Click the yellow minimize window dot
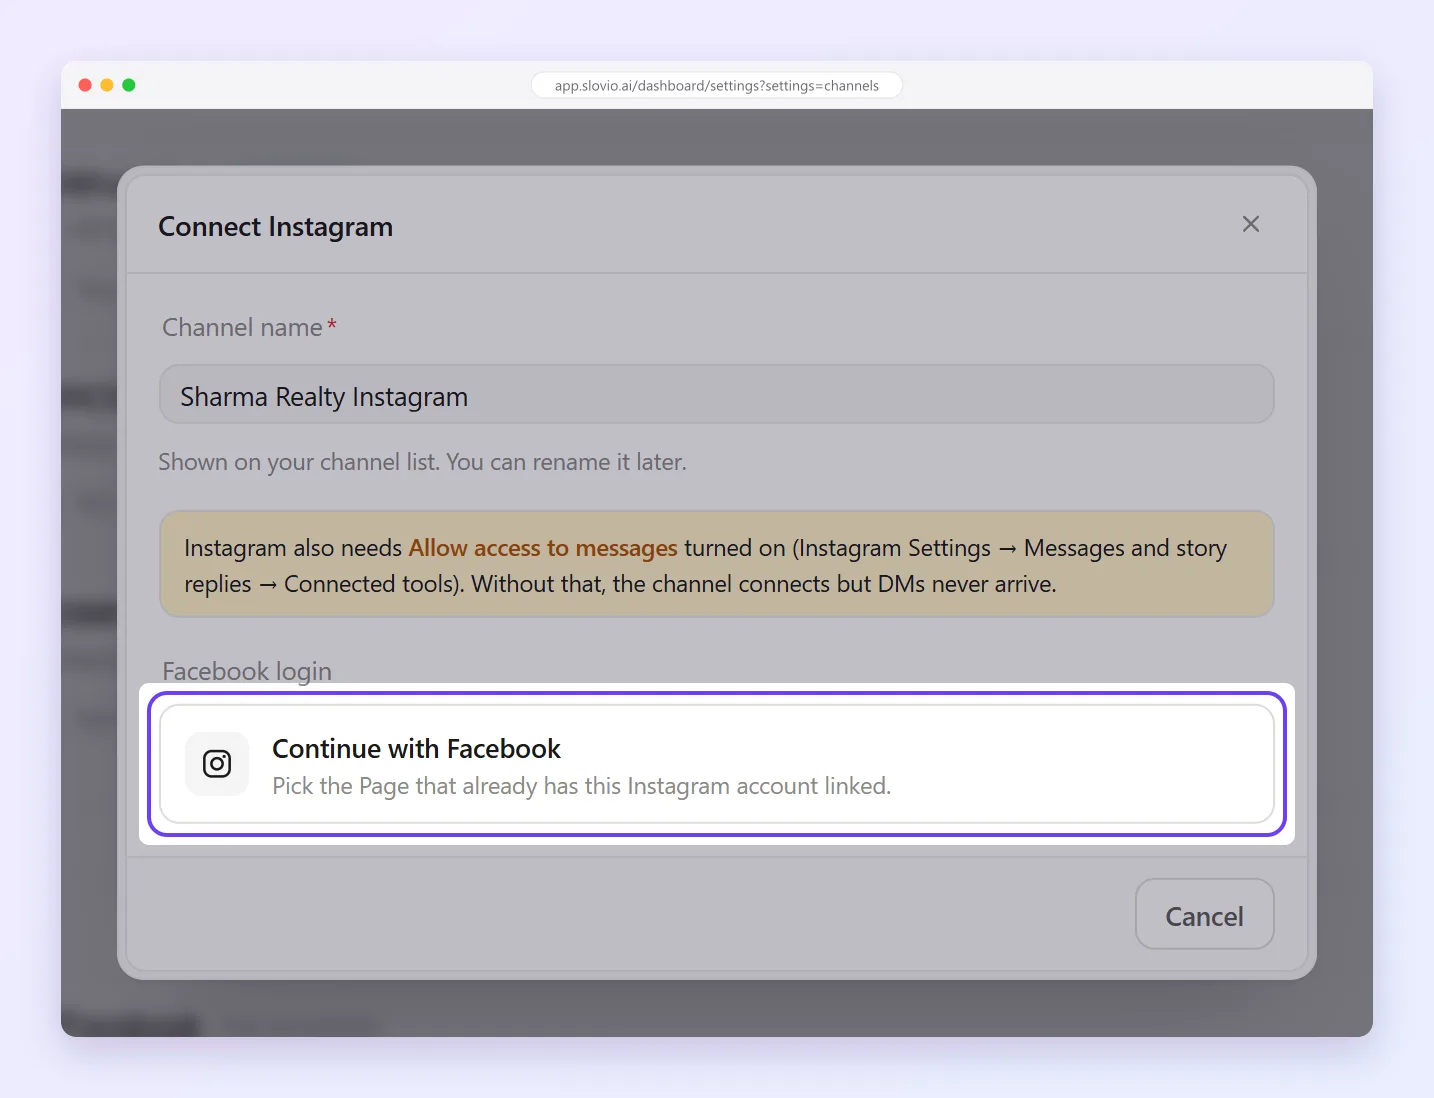The width and height of the screenshot is (1434, 1098). [x=107, y=85]
